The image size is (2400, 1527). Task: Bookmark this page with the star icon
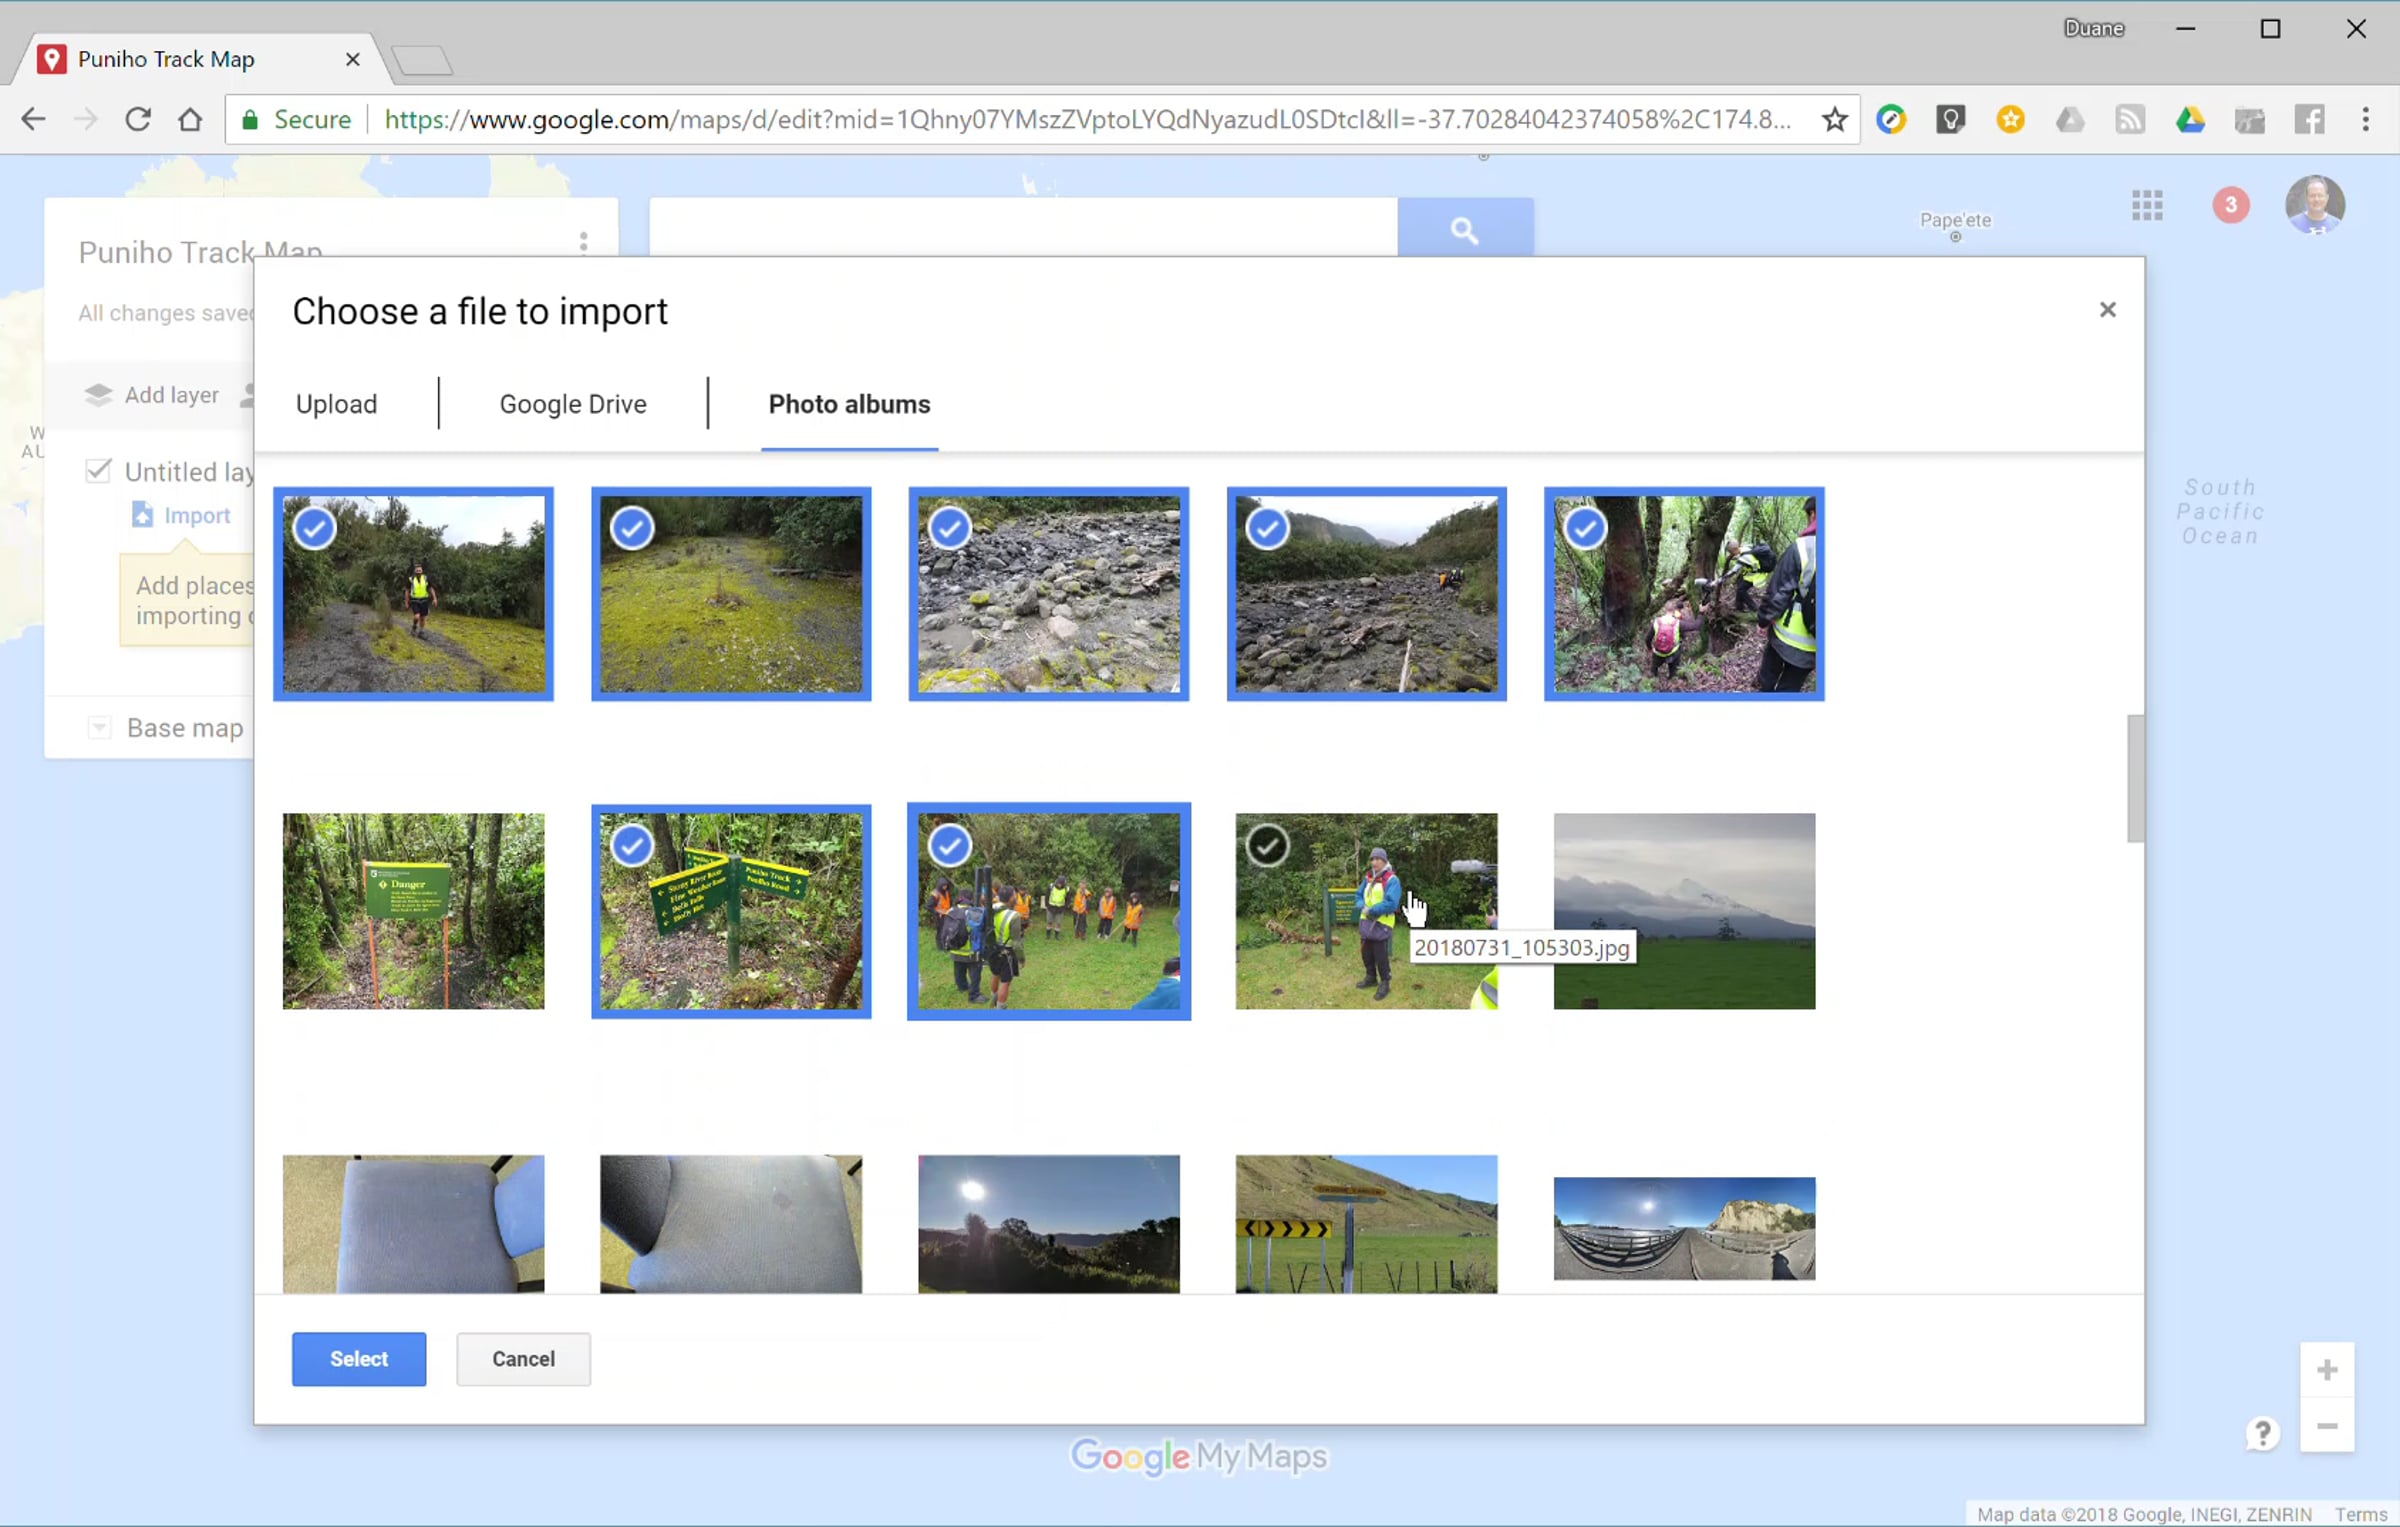(x=1834, y=120)
